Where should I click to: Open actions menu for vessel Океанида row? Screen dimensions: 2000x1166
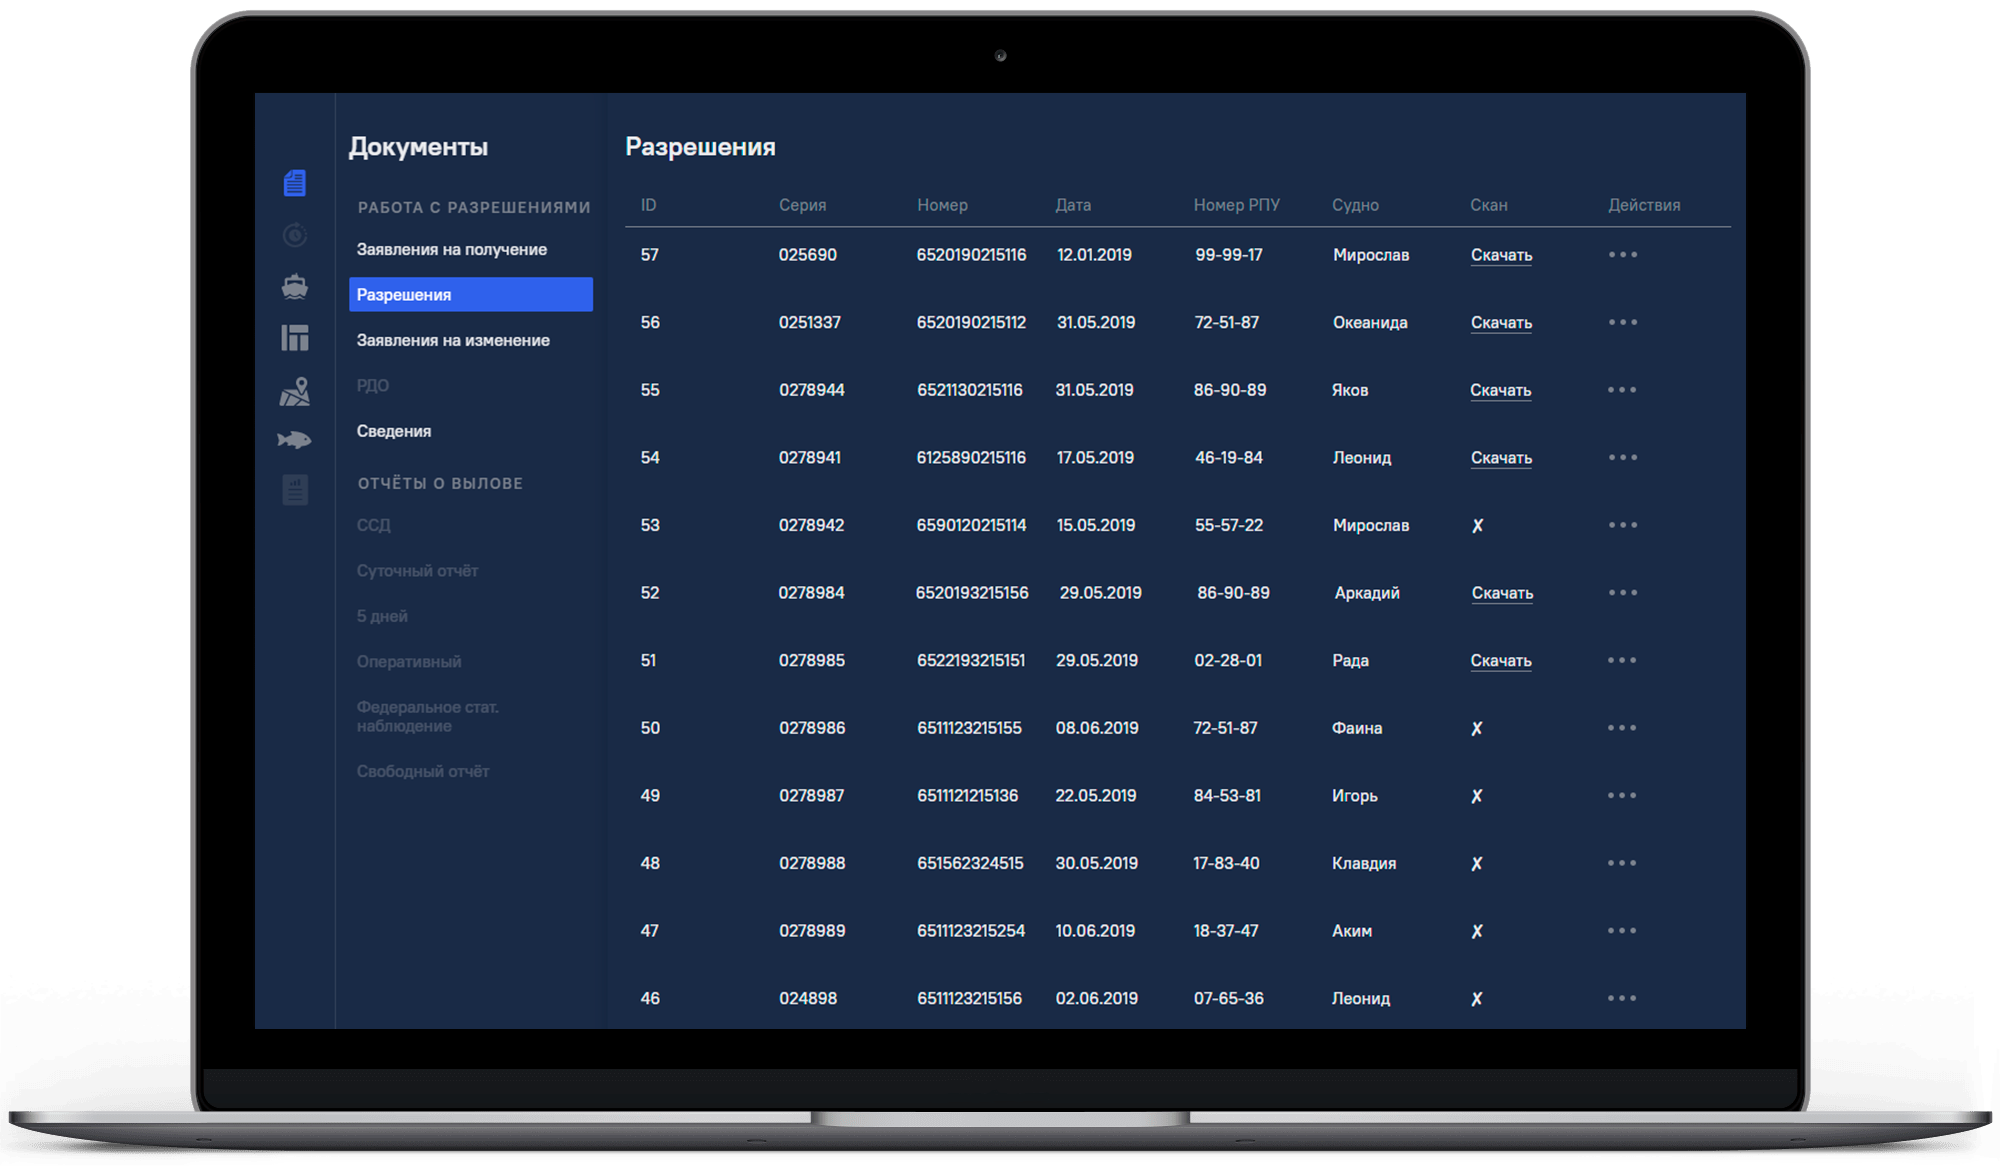[x=1622, y=322]
